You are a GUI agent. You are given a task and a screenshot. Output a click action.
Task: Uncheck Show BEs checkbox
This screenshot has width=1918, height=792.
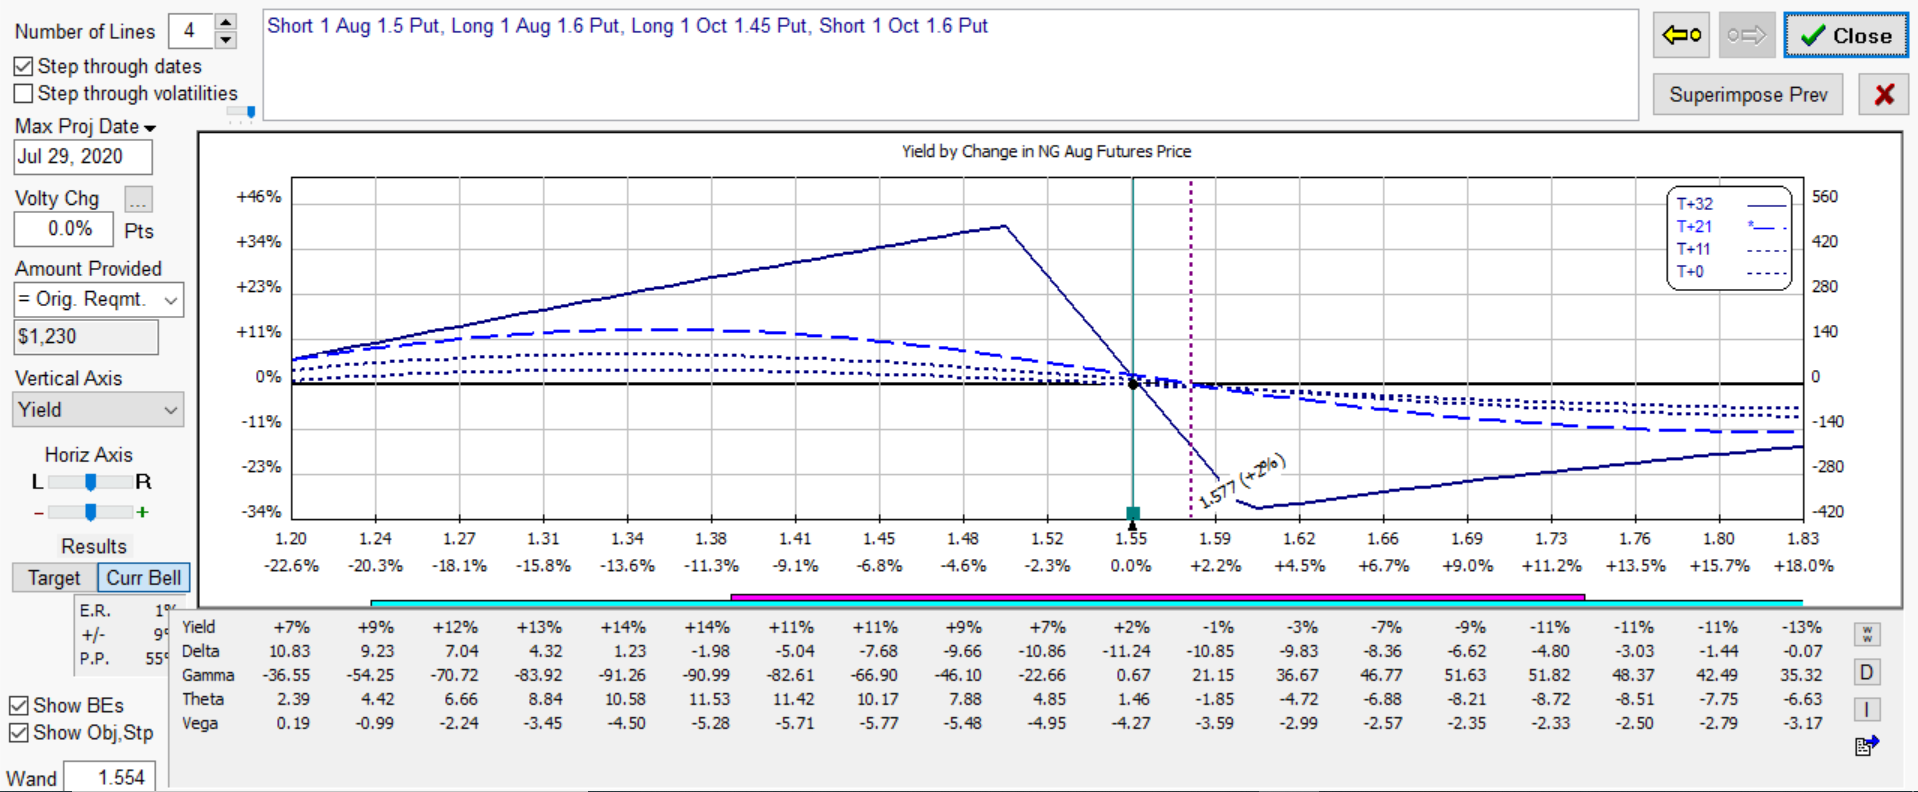point(18,705)
